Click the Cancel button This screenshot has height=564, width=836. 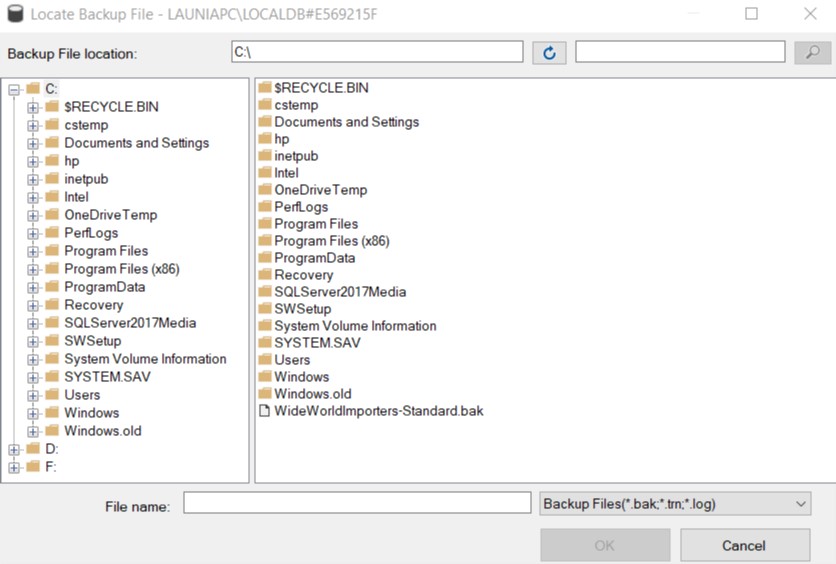744,545
